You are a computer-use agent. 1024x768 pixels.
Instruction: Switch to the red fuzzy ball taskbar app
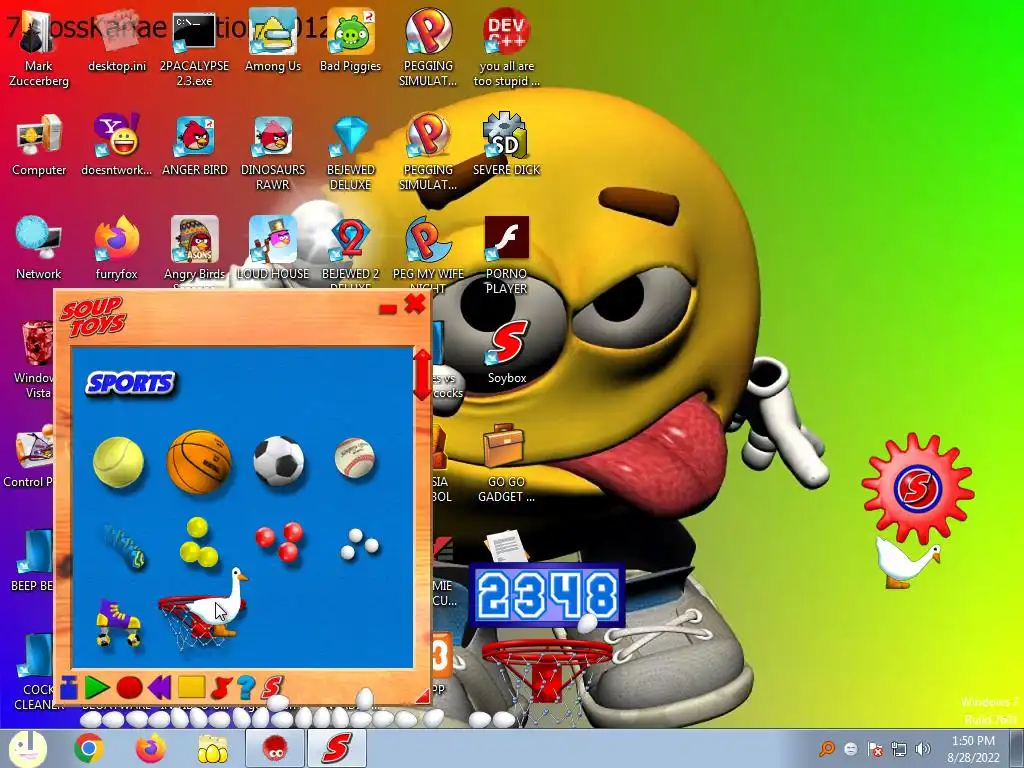tap(274, 748)
